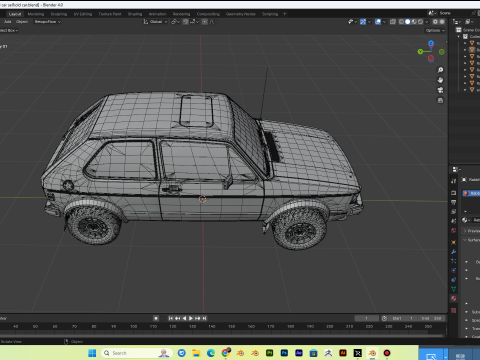Toggle auto keying record button in timeline
This screenshot has height=360, width=480.
pyautogui.click(x=156, y=318)
